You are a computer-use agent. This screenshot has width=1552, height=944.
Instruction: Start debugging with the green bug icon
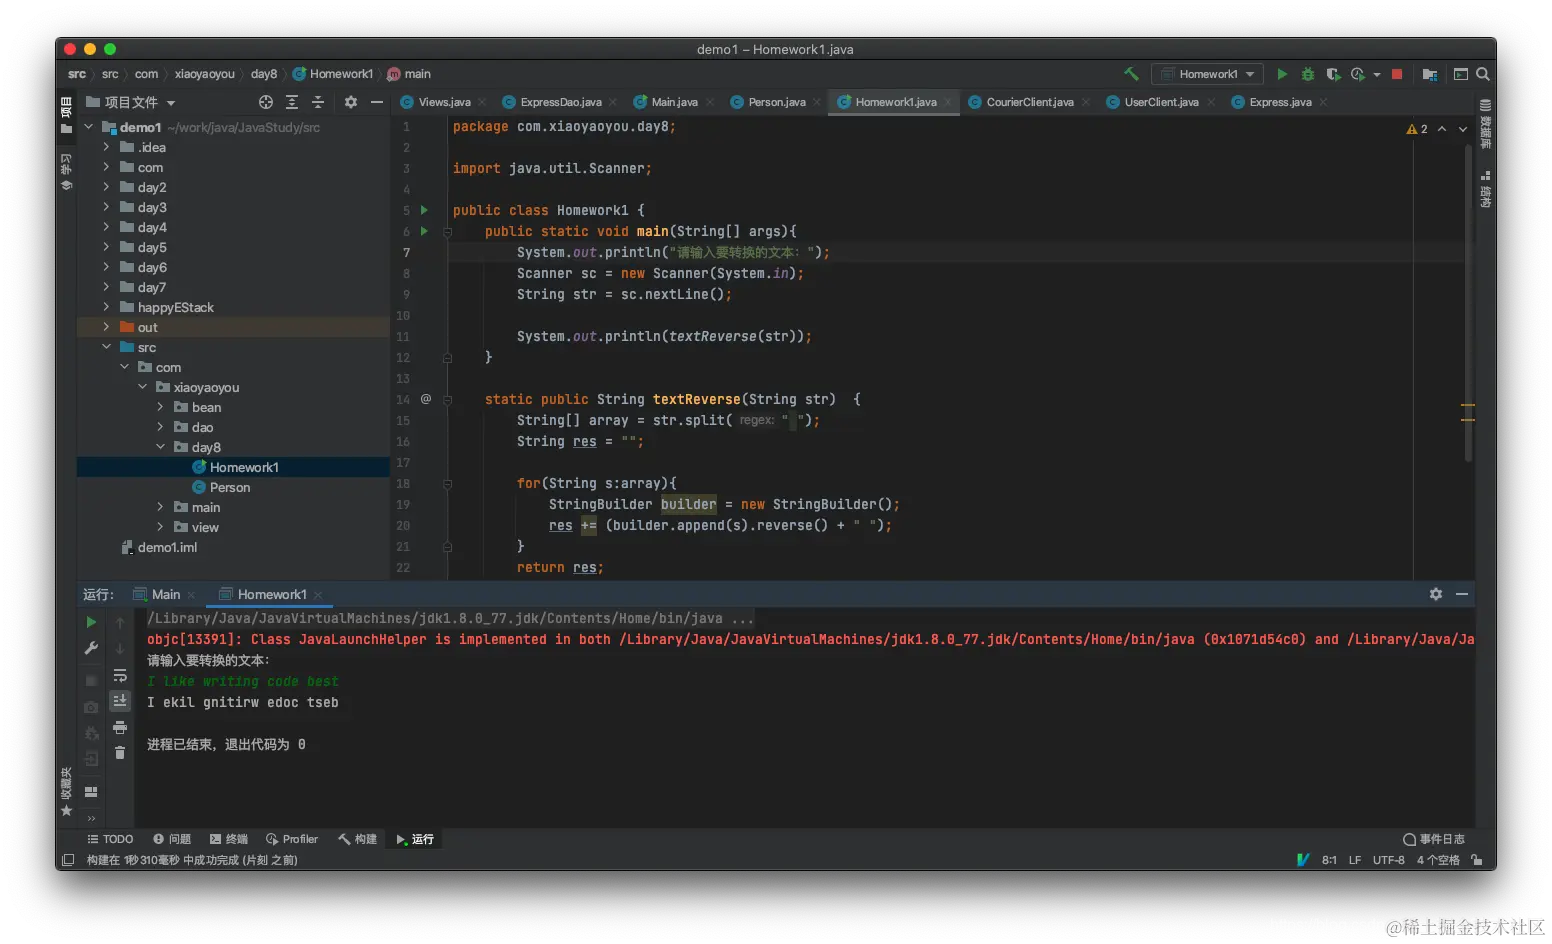[x=1307, y=74]
